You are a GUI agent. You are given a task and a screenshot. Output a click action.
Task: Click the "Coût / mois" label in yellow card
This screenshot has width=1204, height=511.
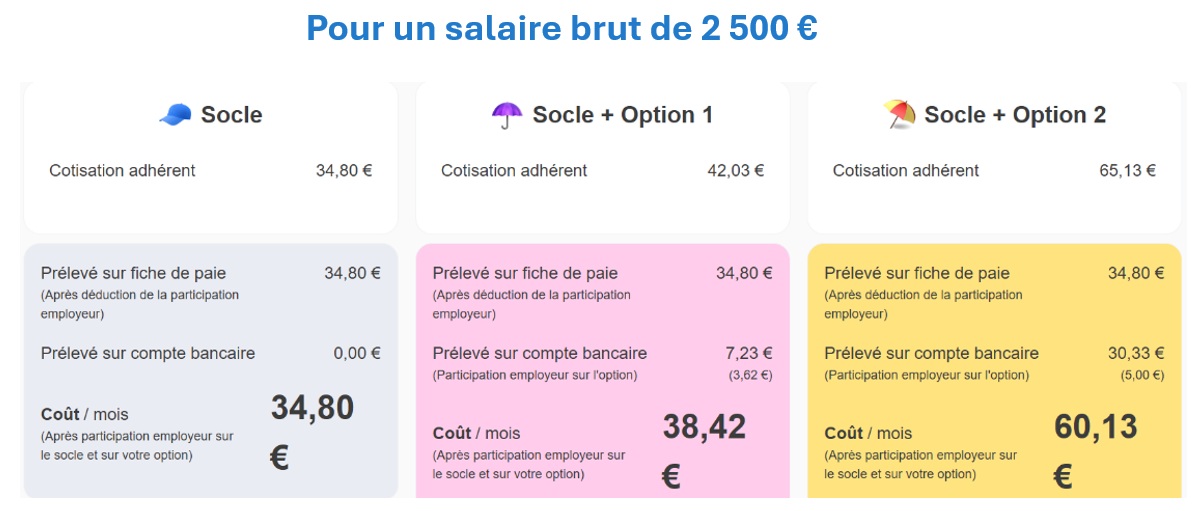[868, 433]
